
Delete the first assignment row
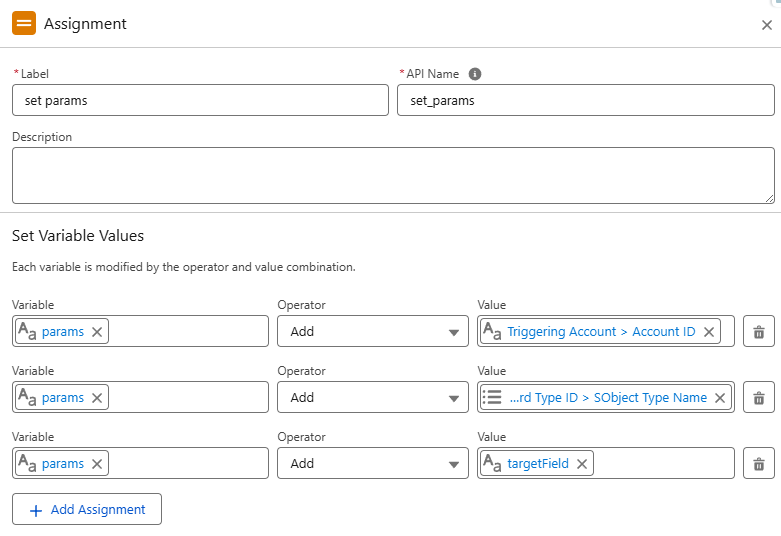758,331
